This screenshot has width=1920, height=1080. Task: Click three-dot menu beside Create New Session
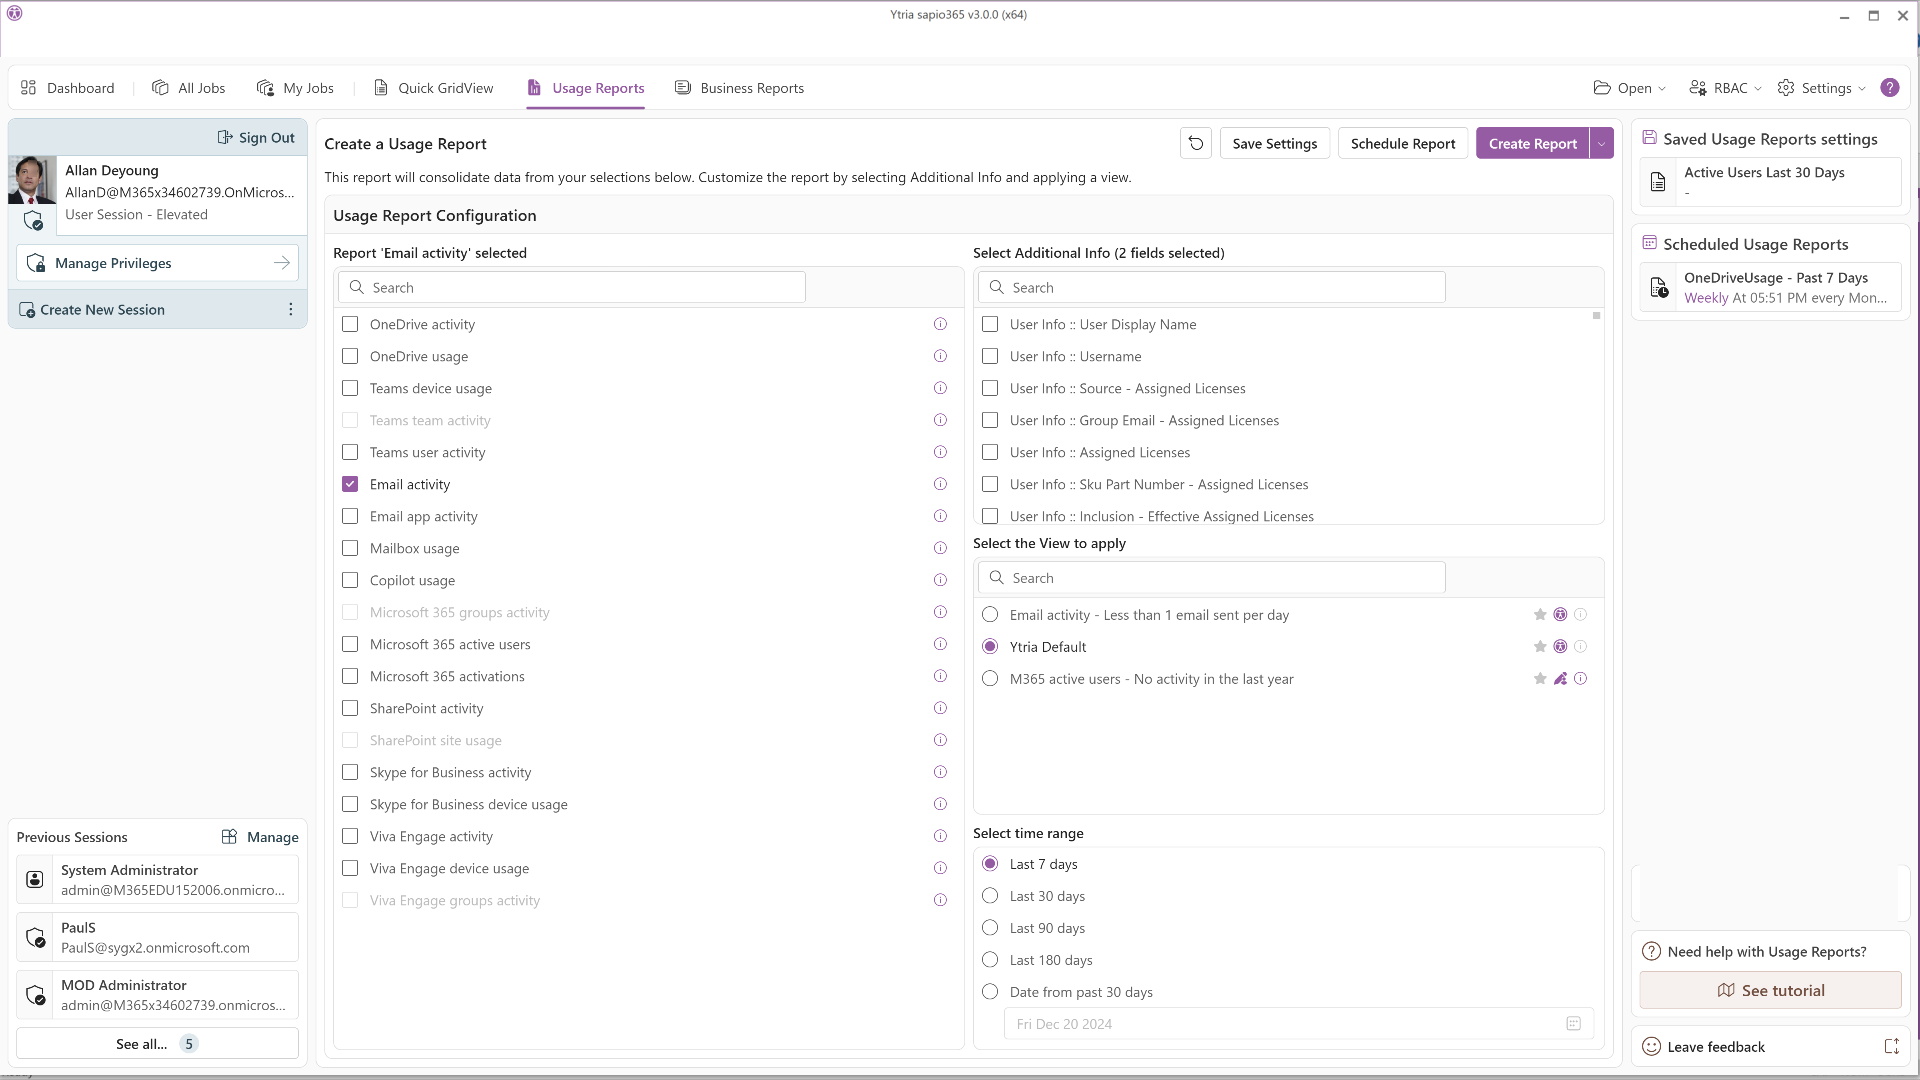point(291,310)
